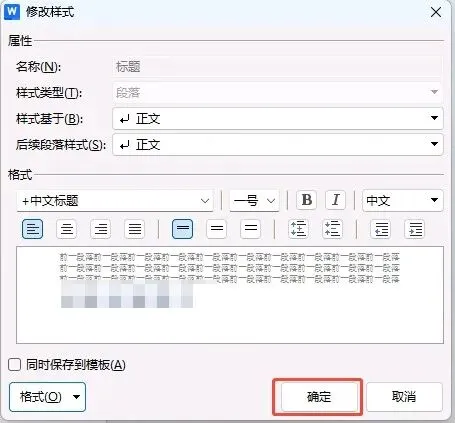The height and width of the screenshot is (423, 455).
Task: Open the +中文标题 font dropdown
Action: tap(115, 201)
